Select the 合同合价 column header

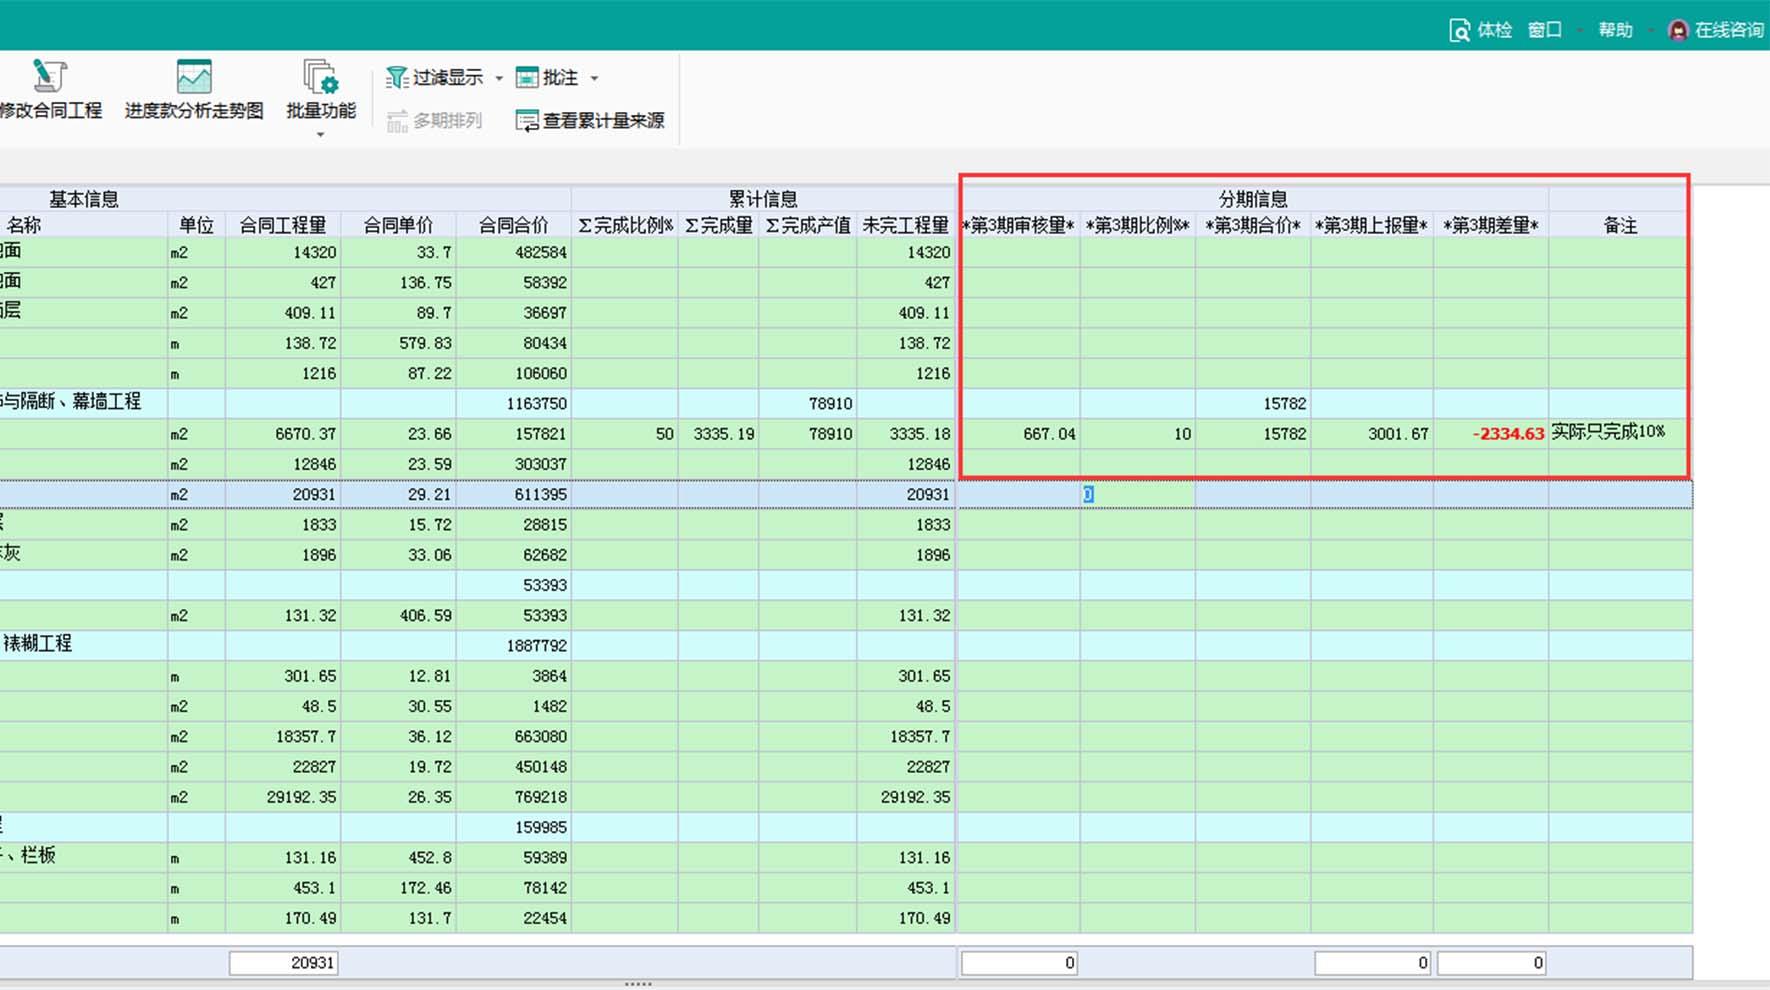[514, 225]
